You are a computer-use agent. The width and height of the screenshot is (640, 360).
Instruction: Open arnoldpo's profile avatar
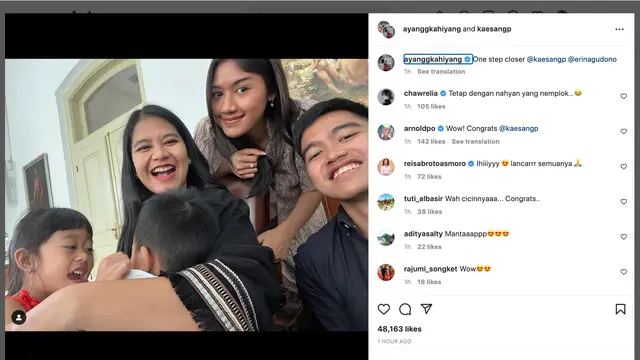point(386,132)
